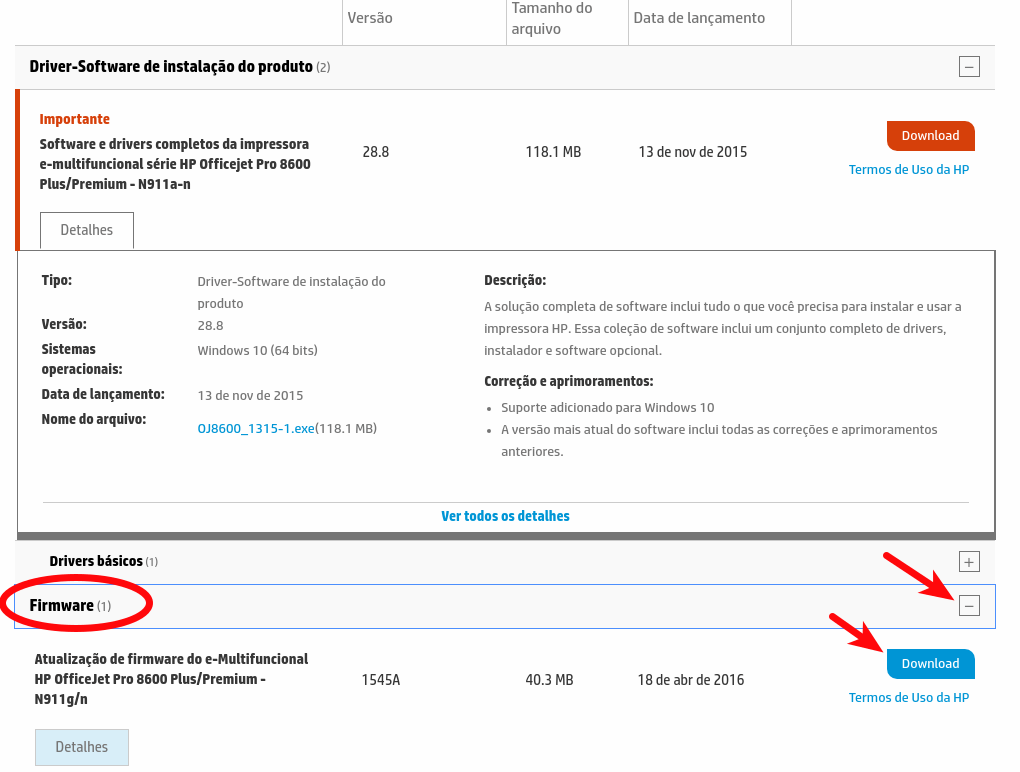Click the Tamanho do arquivo column header
The width and height of the screenshot is (1020, 772).
(552, 18)
